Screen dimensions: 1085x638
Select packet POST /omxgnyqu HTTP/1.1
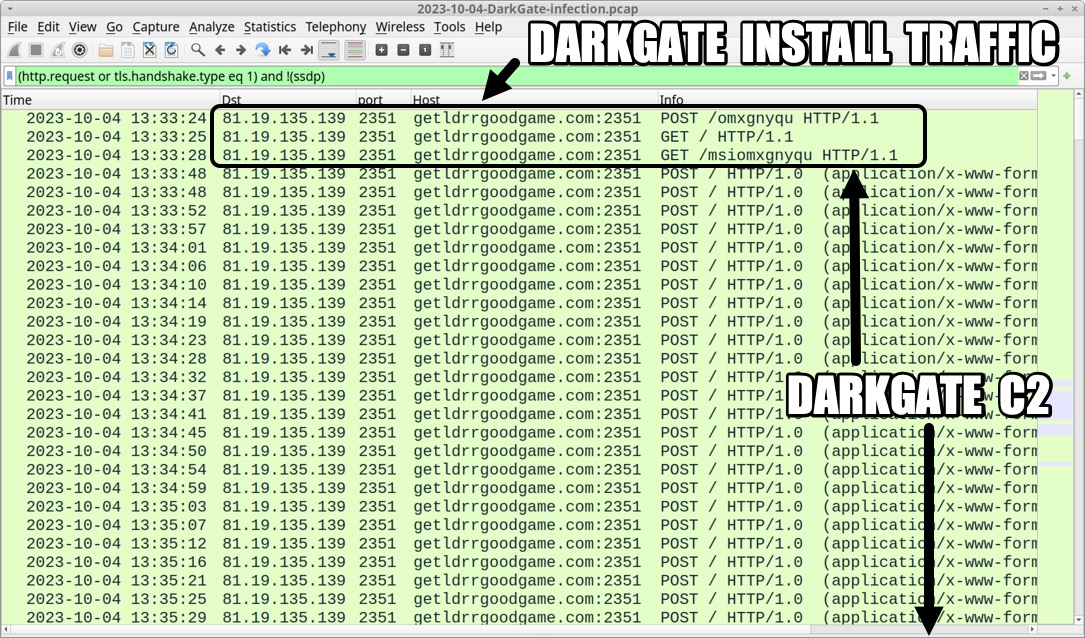pyautogui.click(x=519, y=118)
